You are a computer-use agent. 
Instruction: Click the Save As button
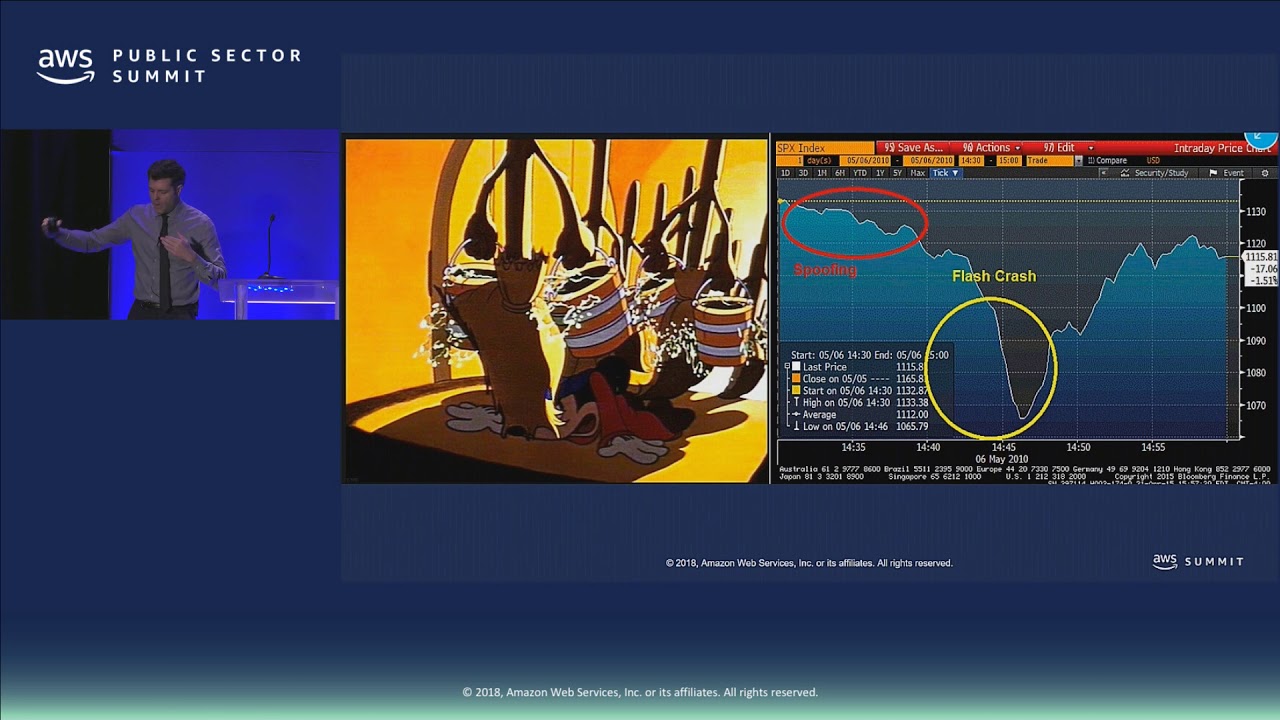(x=914, y=148)
